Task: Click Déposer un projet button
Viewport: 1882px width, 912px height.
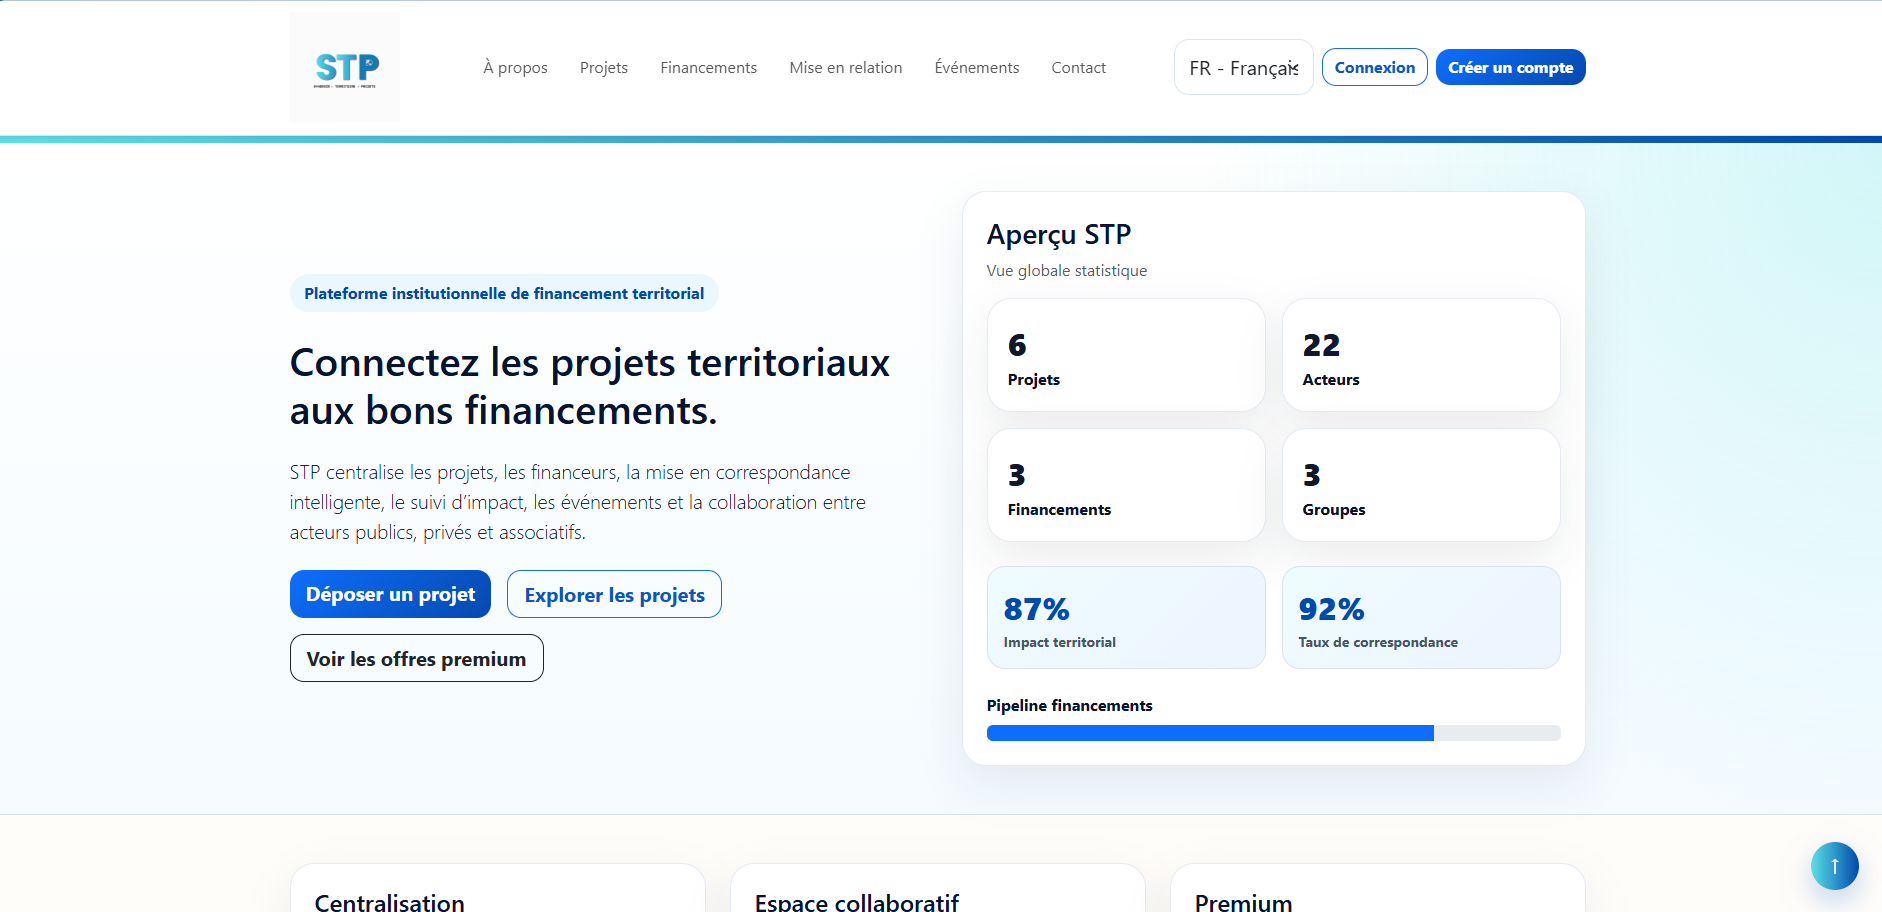Action: (390, 594)
